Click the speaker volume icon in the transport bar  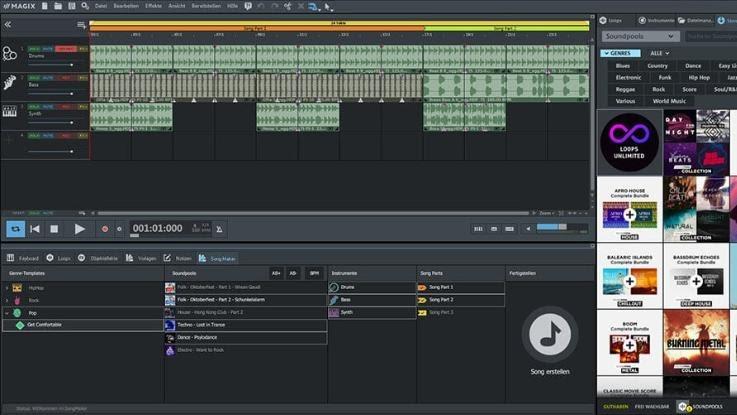click(x=528, y=229)
